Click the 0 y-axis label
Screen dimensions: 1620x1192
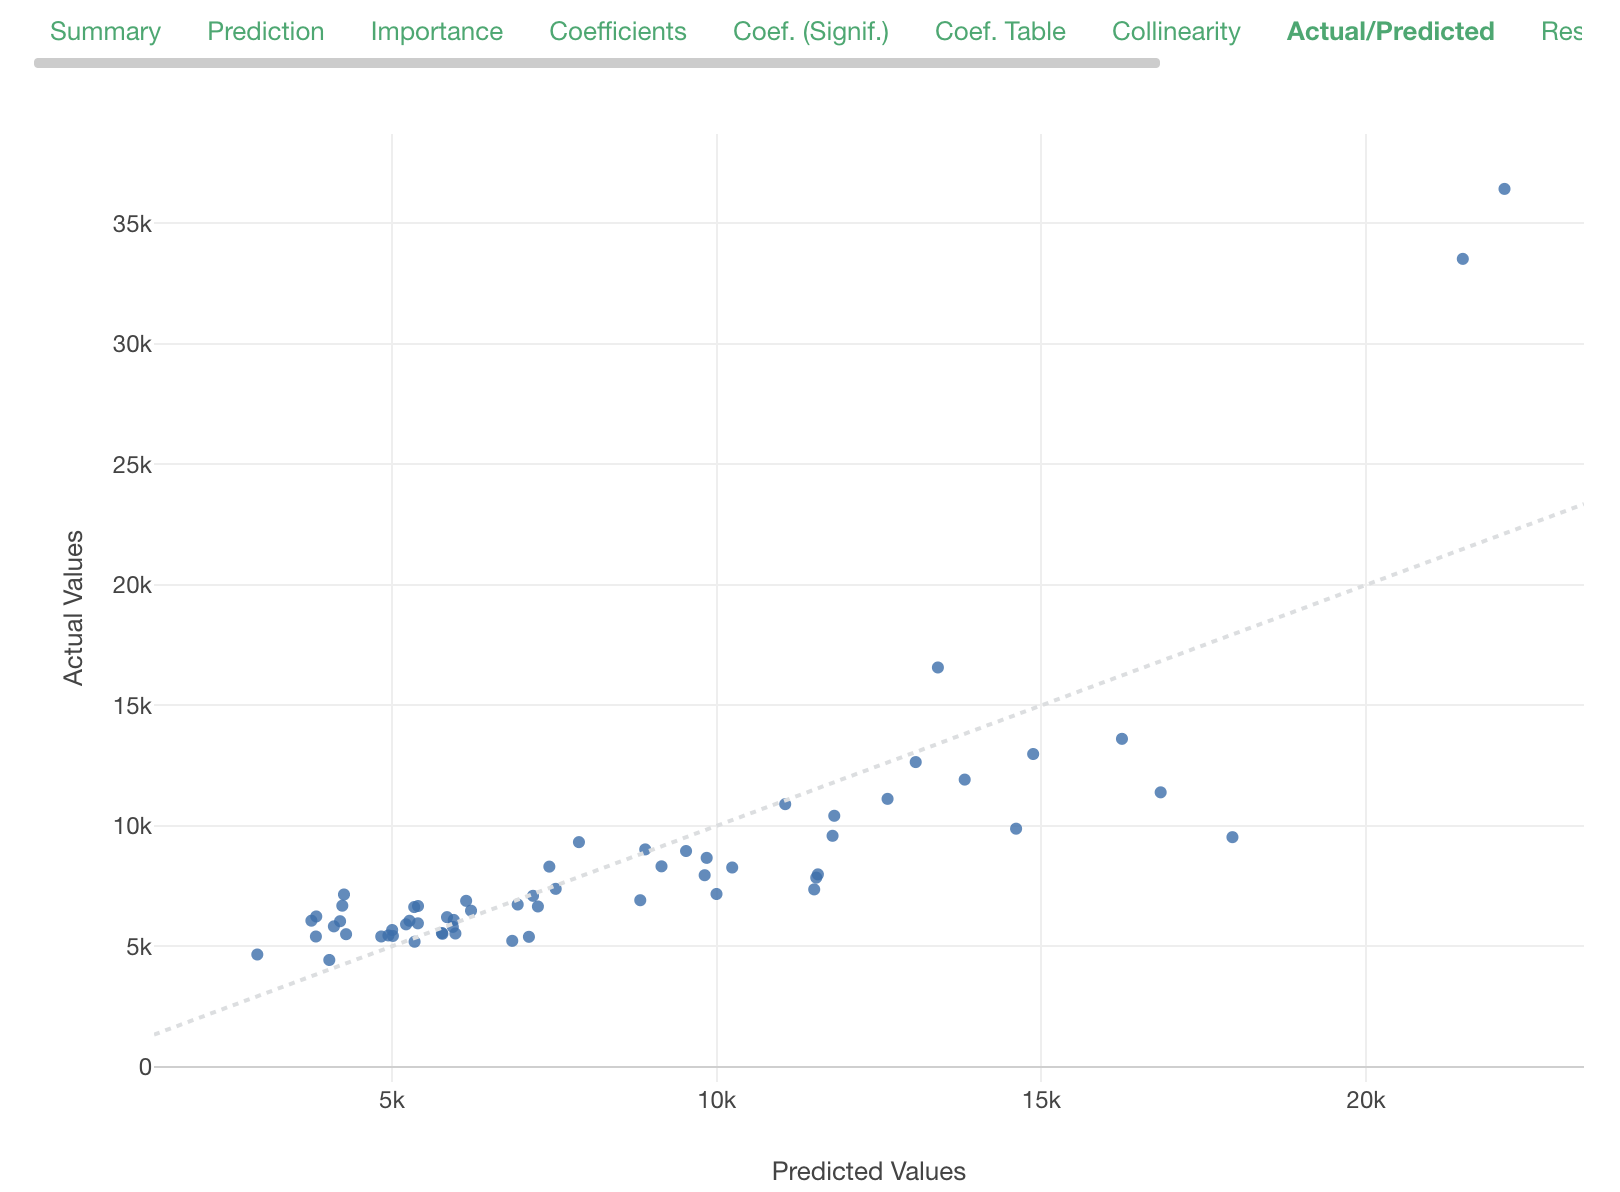point(146,1067)
